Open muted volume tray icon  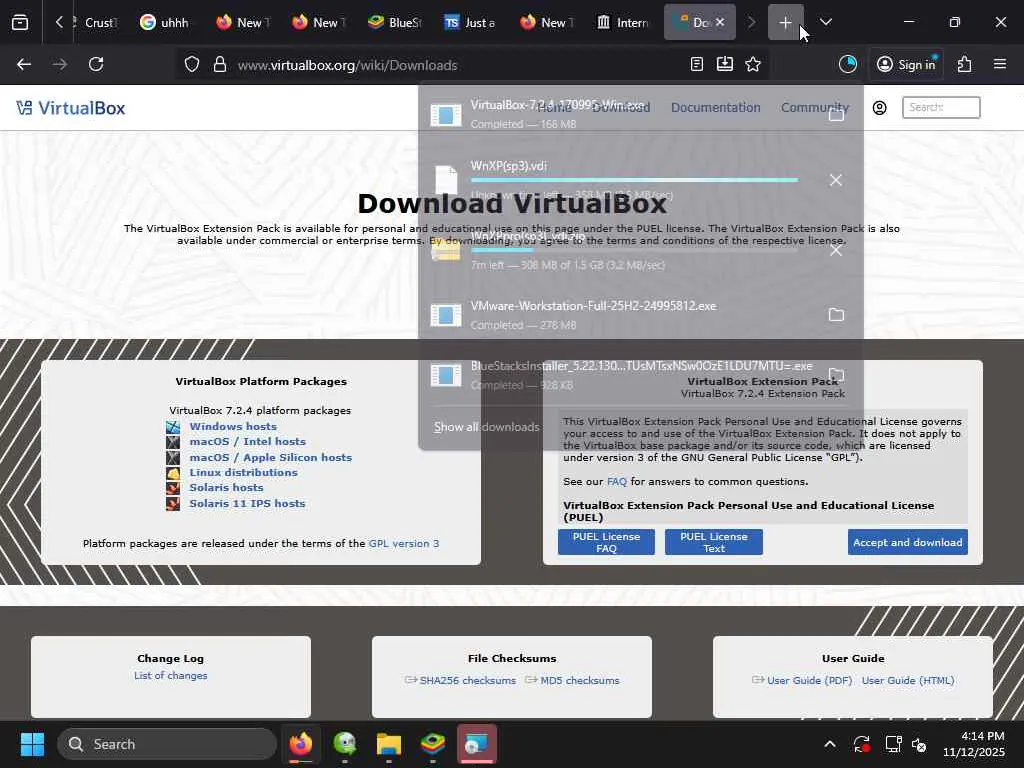tap(920, 744)
